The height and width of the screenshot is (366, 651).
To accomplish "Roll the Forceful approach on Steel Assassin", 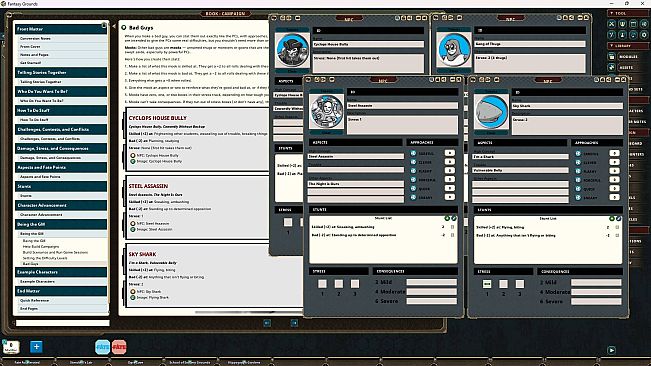I will (413, 180).
